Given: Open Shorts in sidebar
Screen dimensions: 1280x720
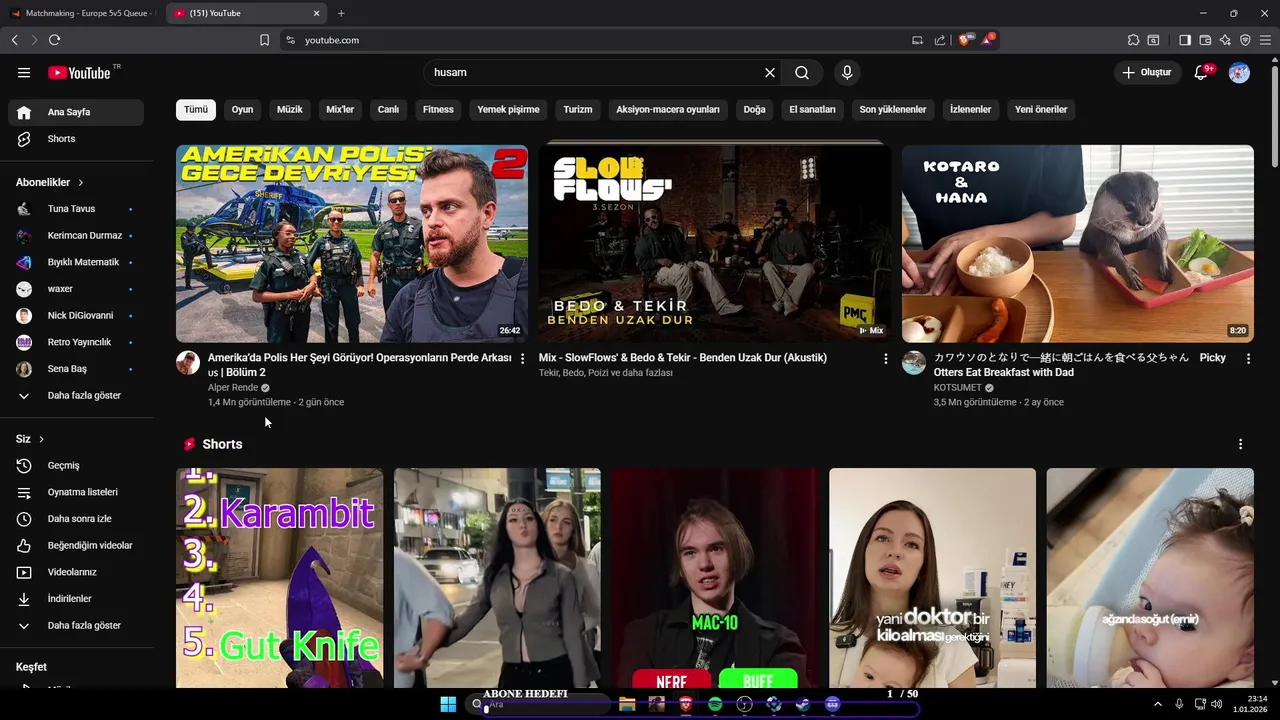Looking at the screenshot, I should [x=76, y=139].
